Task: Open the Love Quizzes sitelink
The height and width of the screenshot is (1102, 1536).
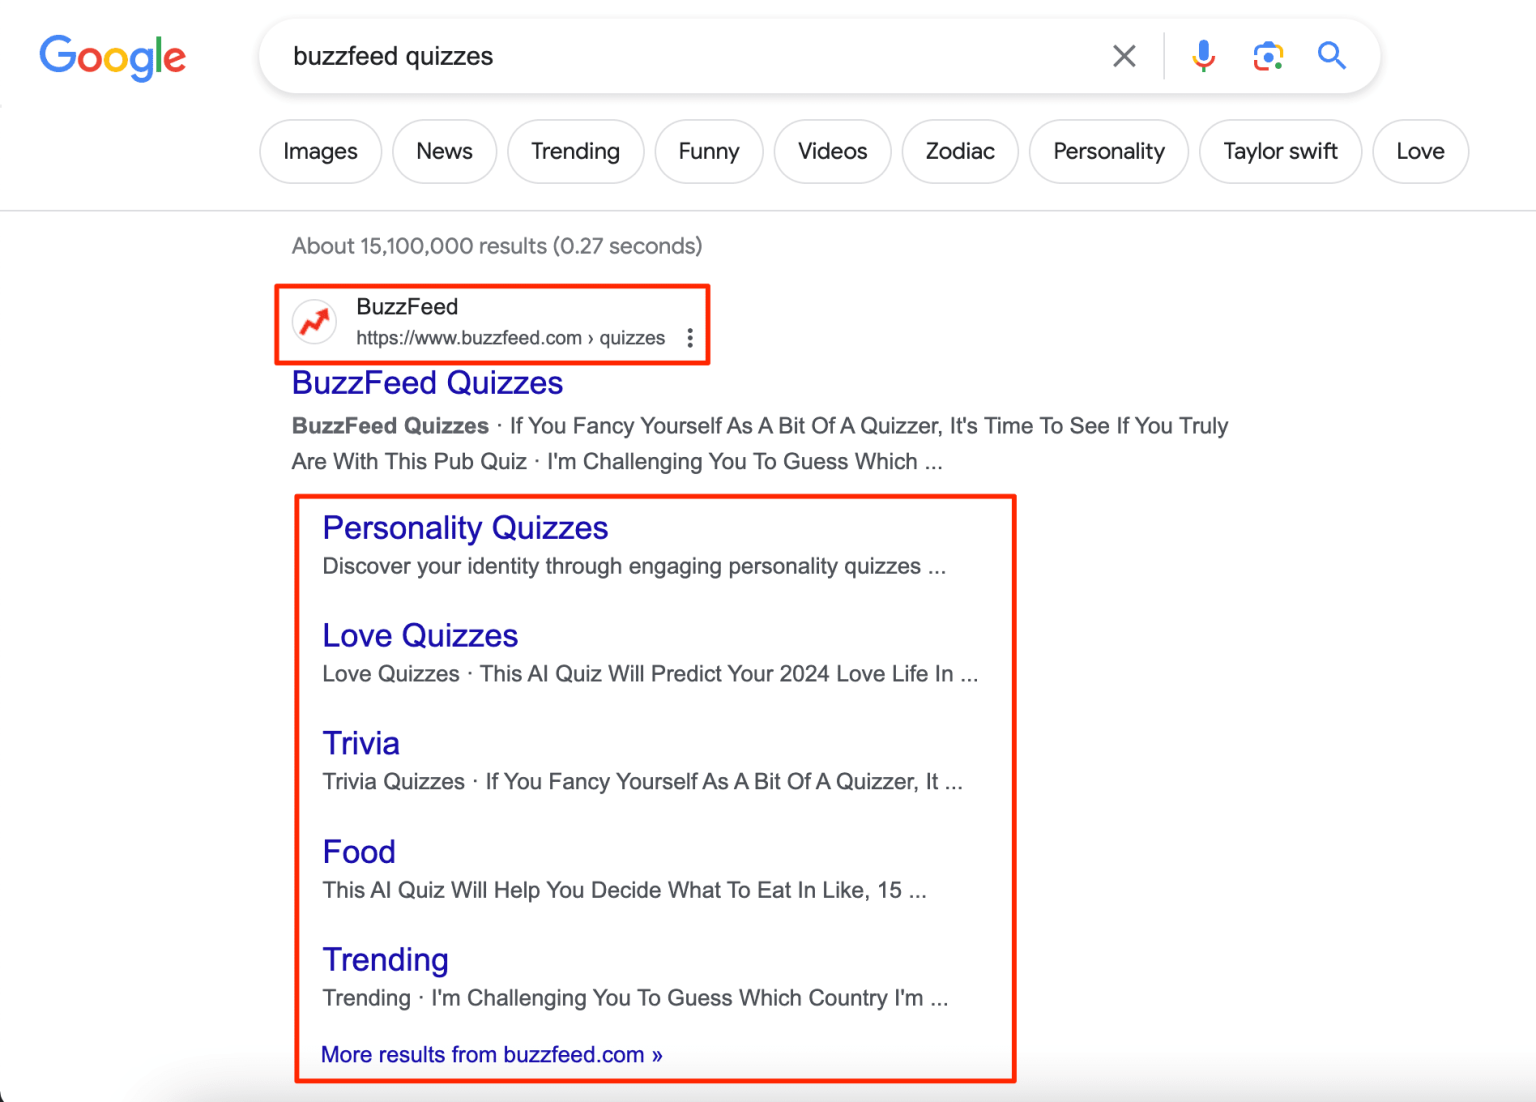Action: [420, 635]
